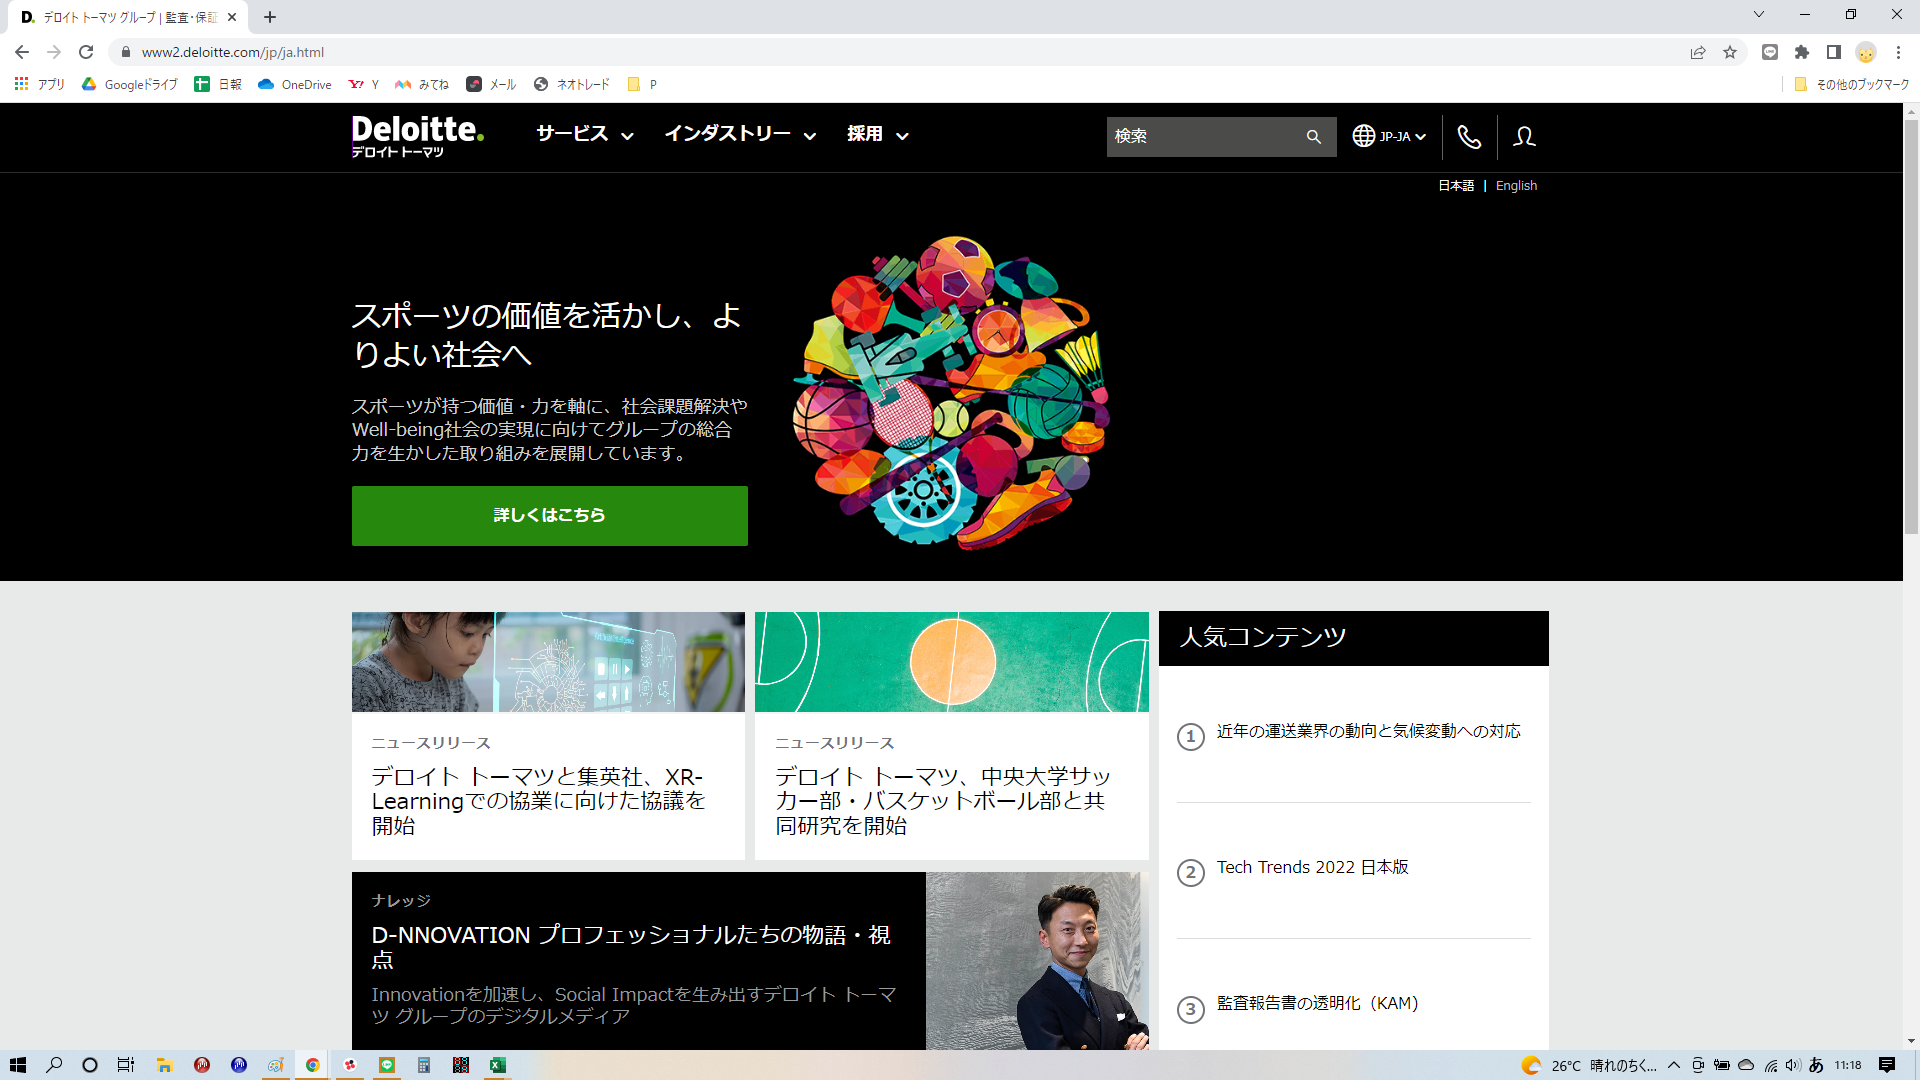1920x1080 pixels.
Task: Expand the サービス dropdown menu
Action: coord(585,134)
